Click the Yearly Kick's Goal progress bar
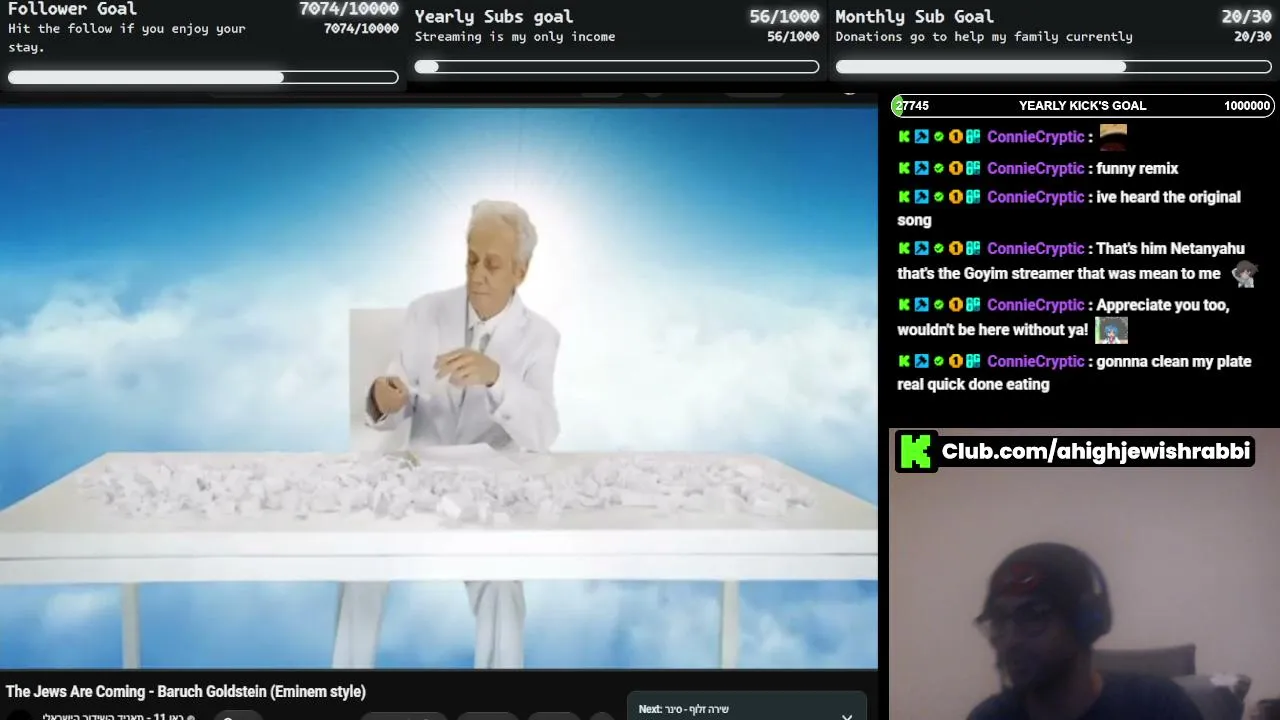 1083,106
